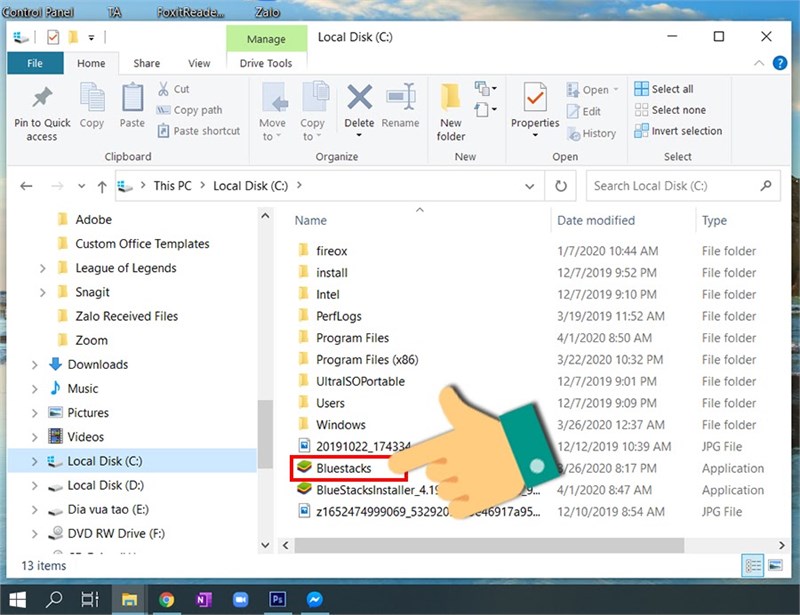The image size is (800, 615).
Task: Click the Up arrow navigation button
Action: 102,186
